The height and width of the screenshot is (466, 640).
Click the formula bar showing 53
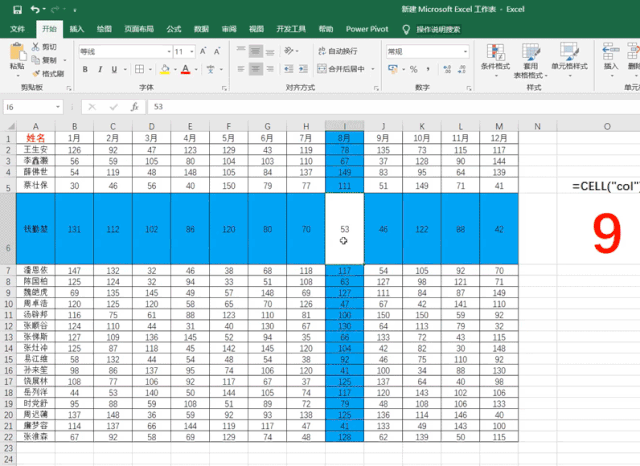(x=393, y=107)
